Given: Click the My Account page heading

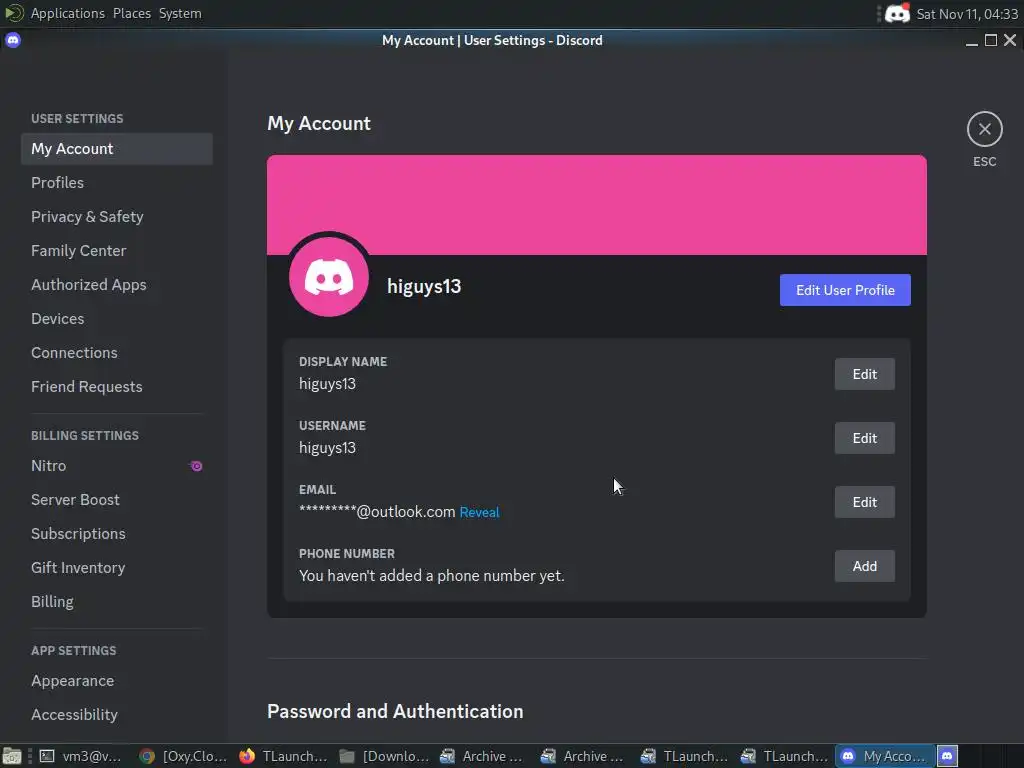Looking at the screenshot, I should (319, 123).
